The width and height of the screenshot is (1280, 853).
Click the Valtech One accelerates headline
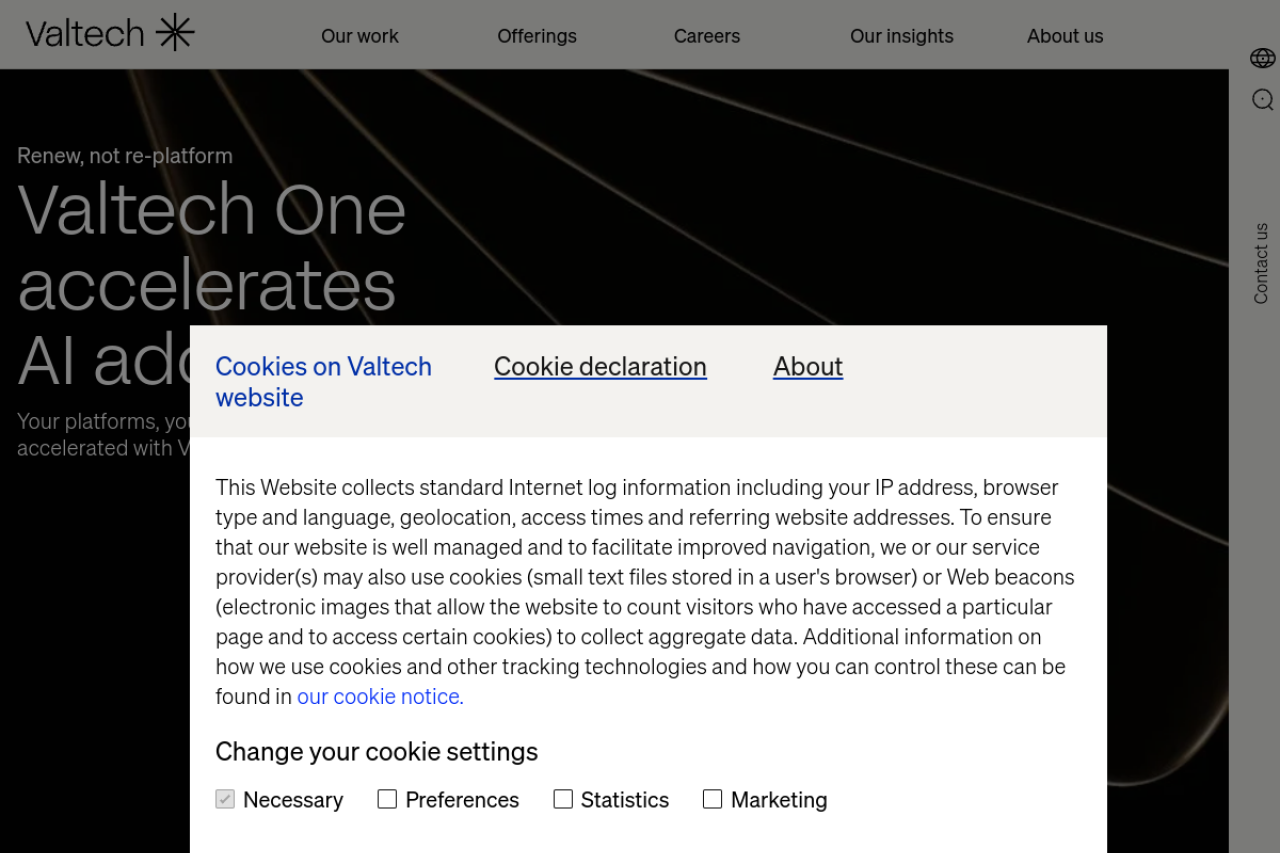[x=211, y=247]
